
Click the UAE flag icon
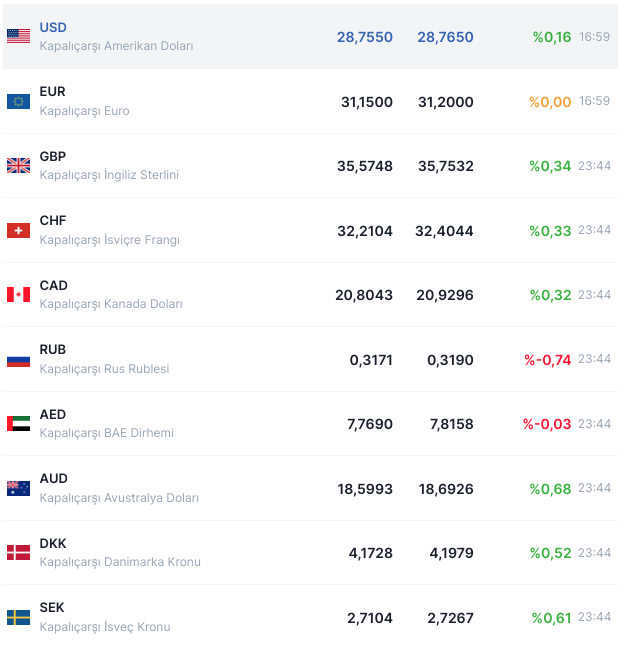click(18, 424)
